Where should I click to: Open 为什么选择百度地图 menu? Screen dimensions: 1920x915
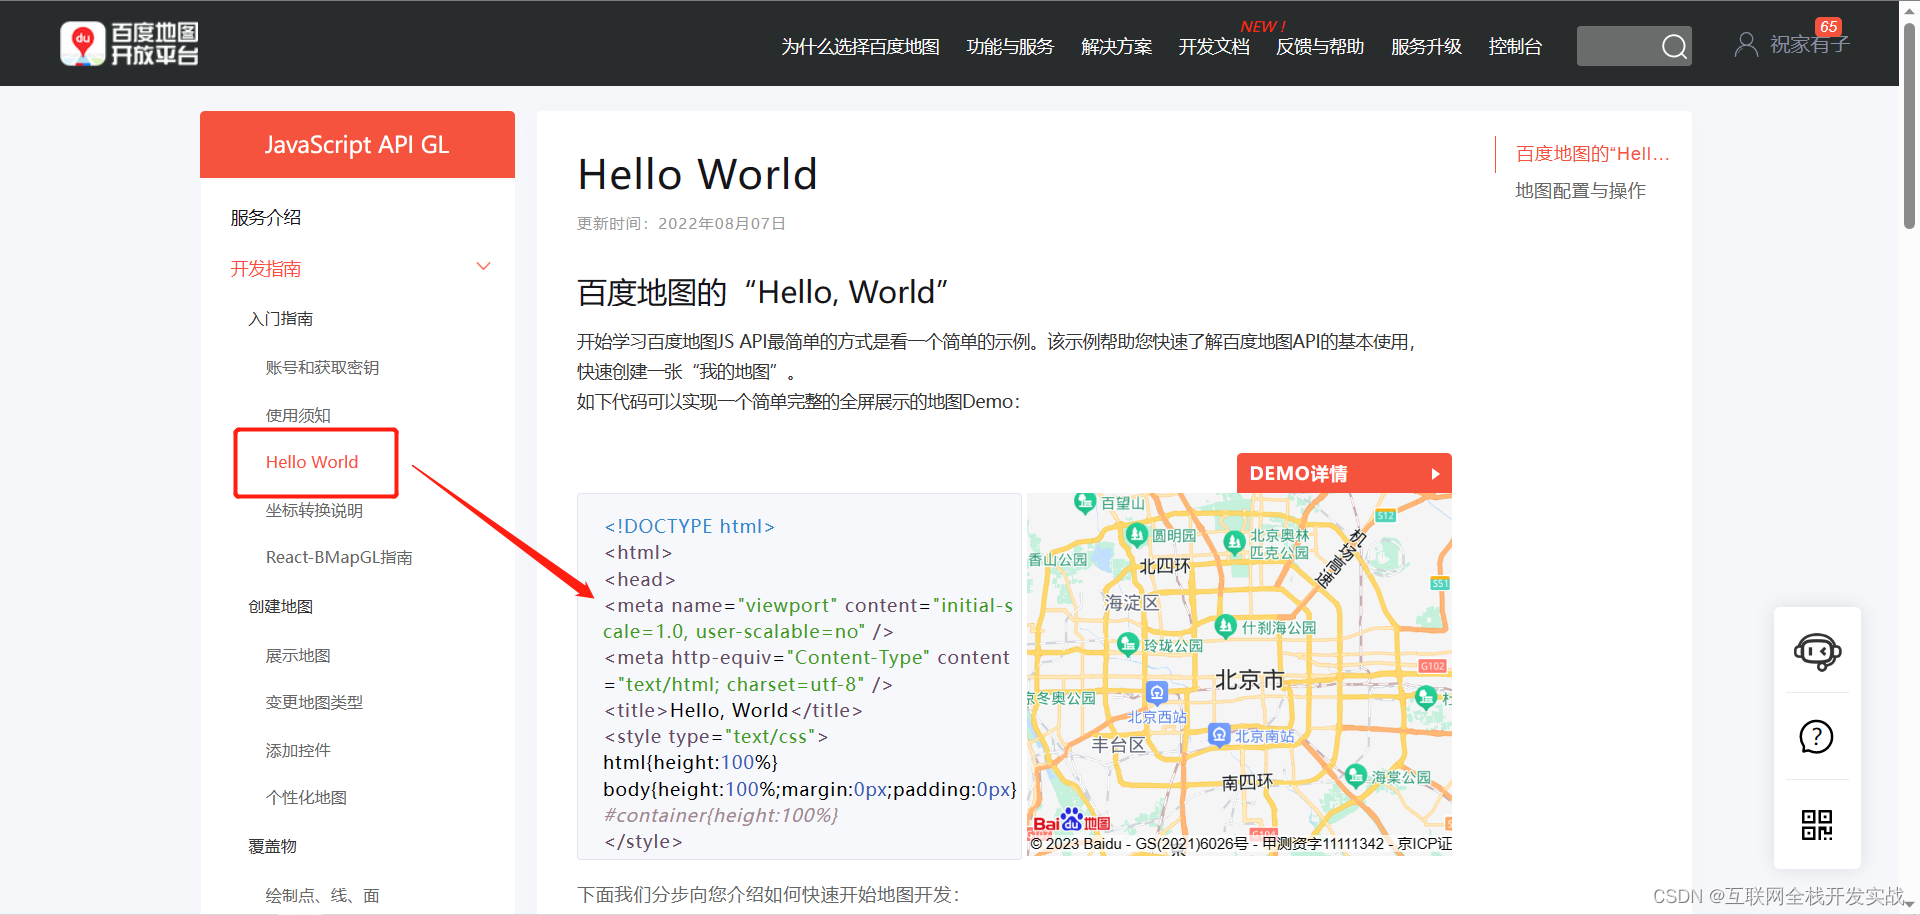860,47
